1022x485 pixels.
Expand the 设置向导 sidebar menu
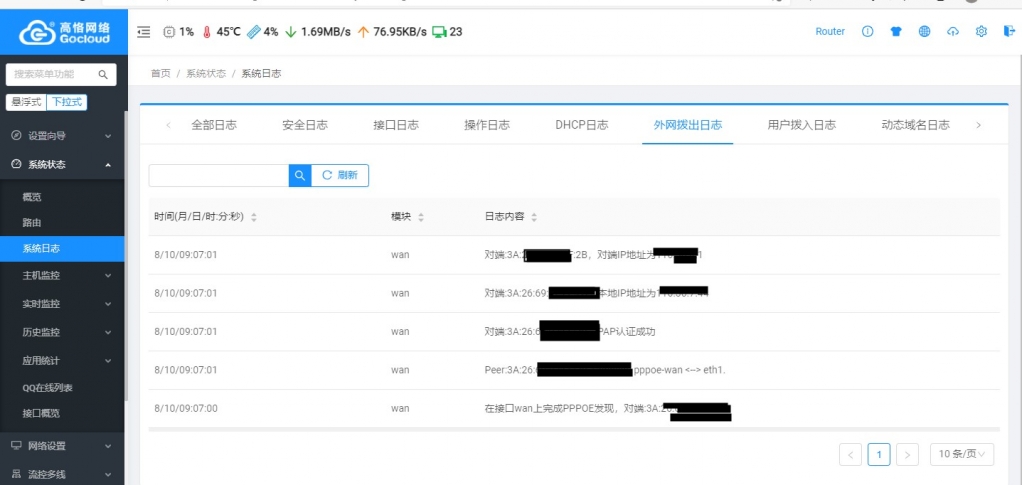tap(62, 136)
